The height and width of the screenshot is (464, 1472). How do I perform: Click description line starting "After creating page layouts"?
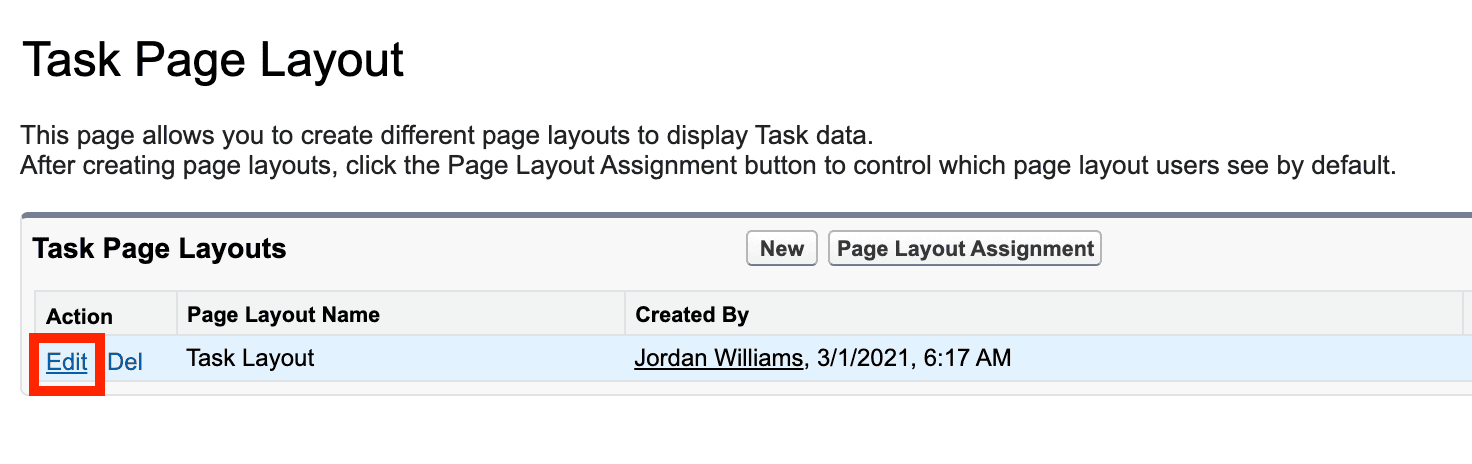(x=707, y=165)
